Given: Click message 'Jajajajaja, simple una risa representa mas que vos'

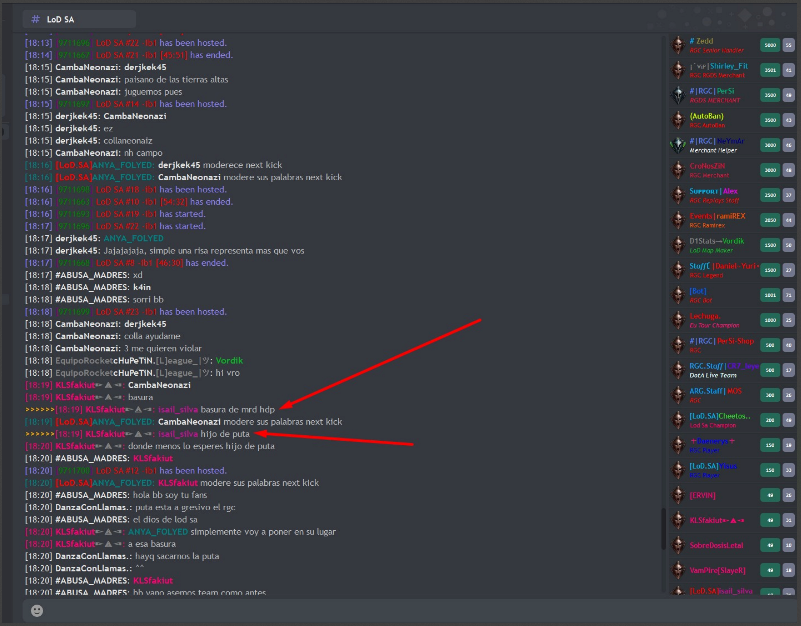Looking at the screenshot, I should click(x=204, y=251).
